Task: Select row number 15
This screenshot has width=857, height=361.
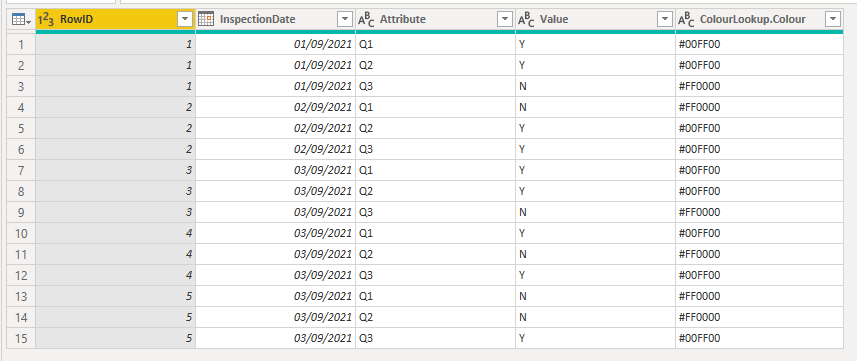Action: (21, 338)
